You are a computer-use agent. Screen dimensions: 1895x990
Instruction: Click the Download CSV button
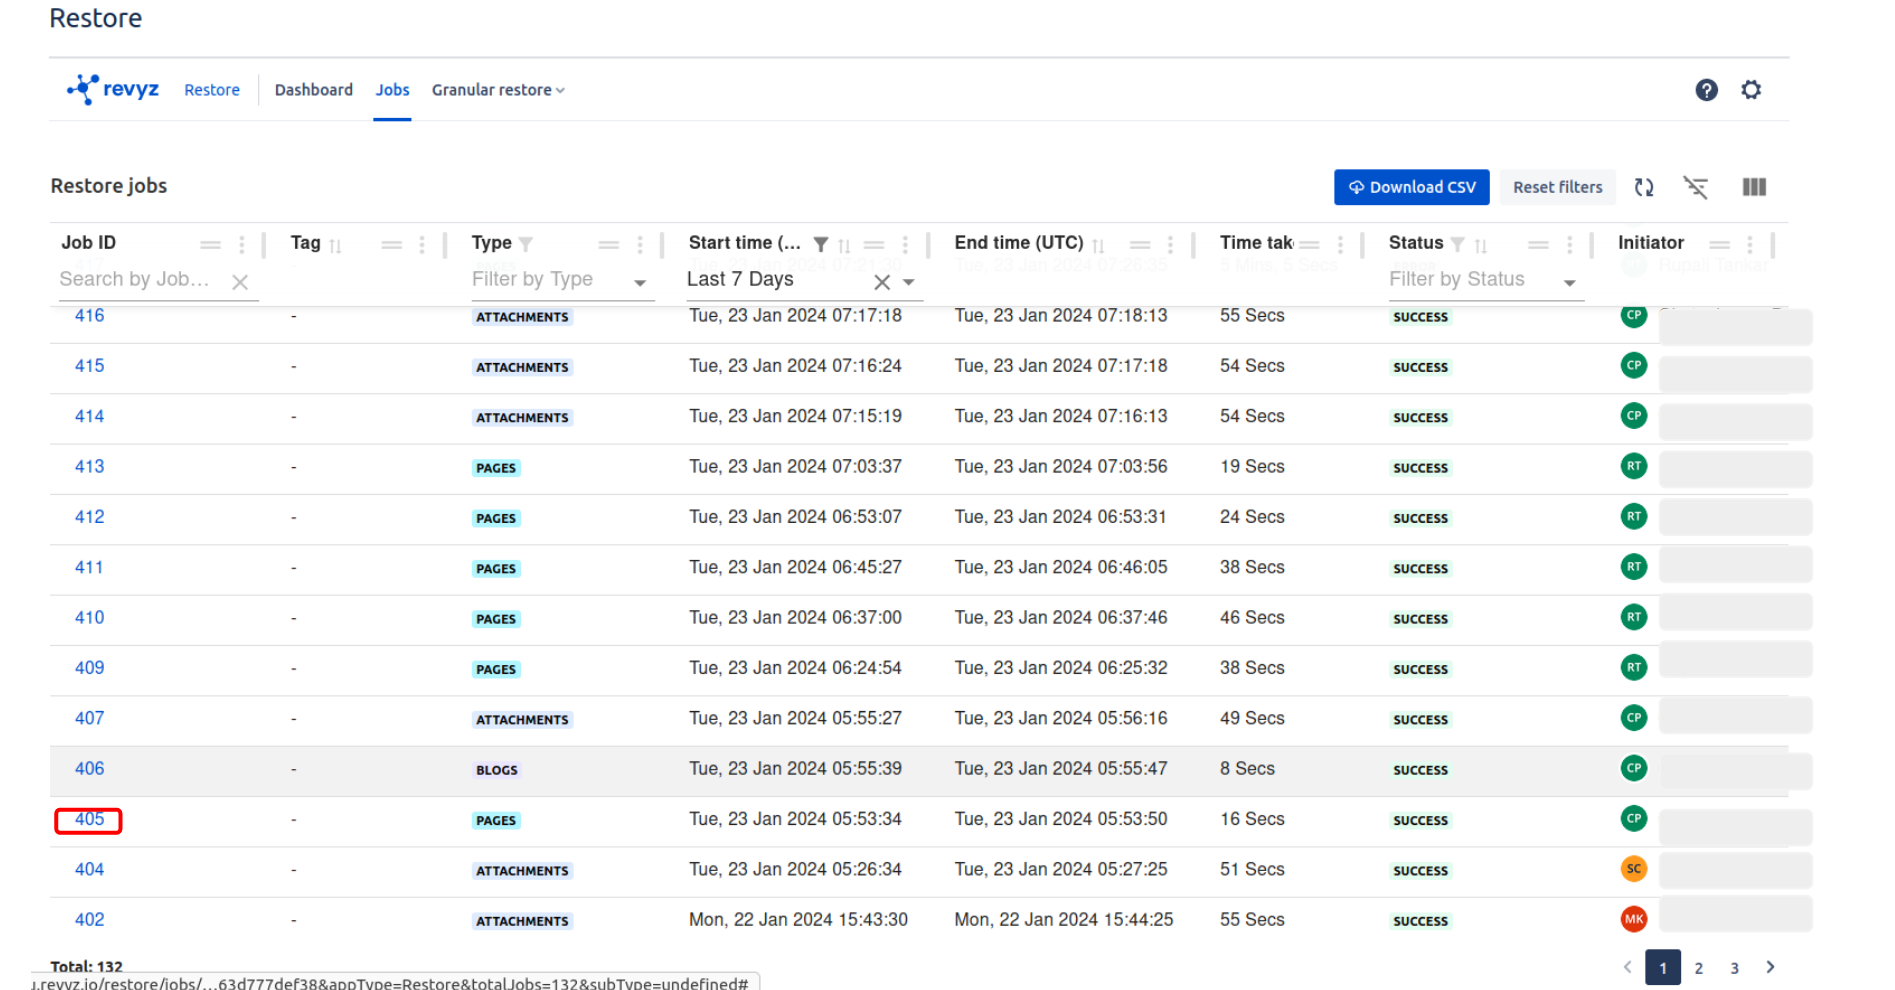(1411, 187)
